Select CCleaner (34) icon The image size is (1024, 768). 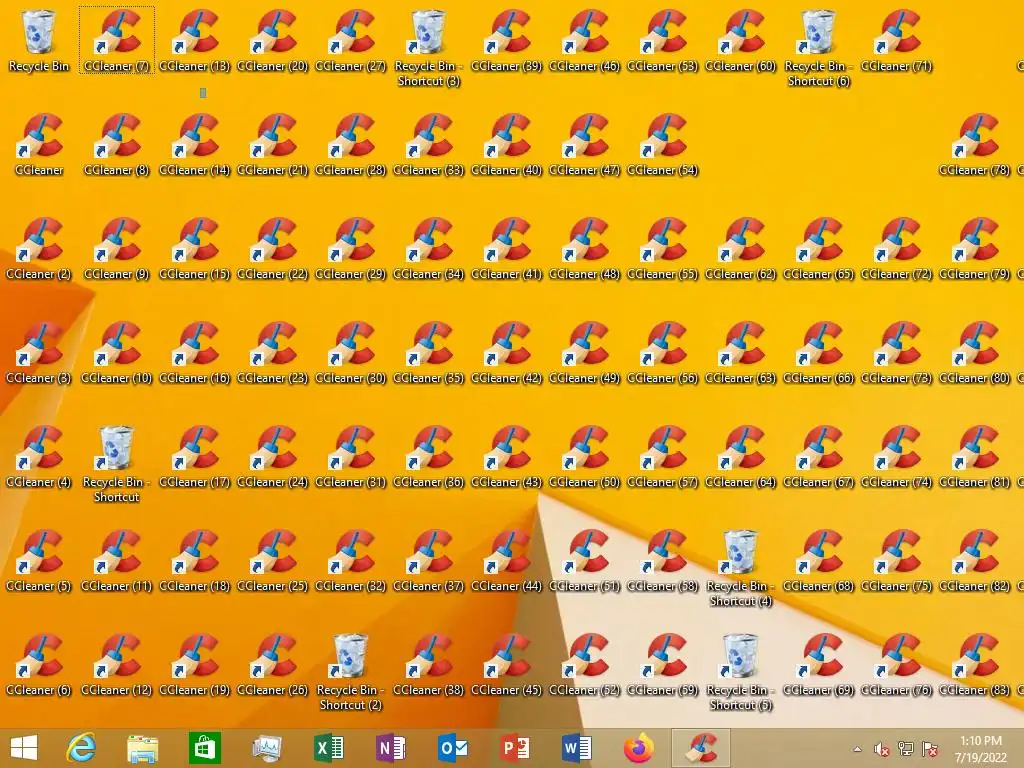(x=428, y=248)
